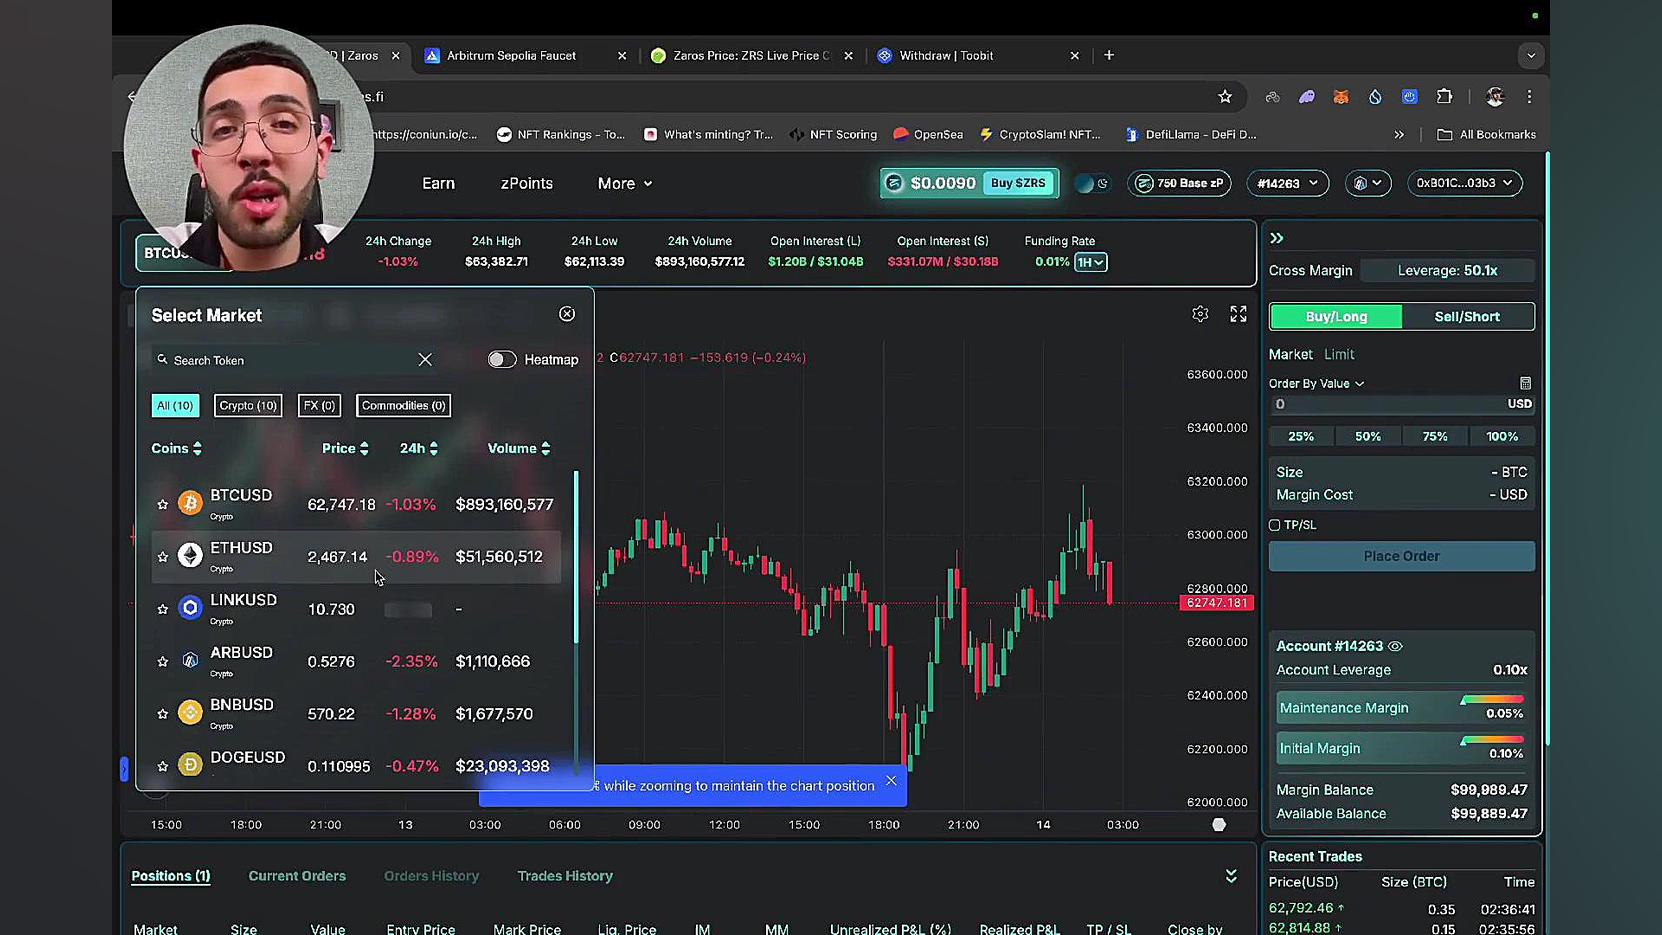Toggle the Heatmap switch

[x=502, y=360]
